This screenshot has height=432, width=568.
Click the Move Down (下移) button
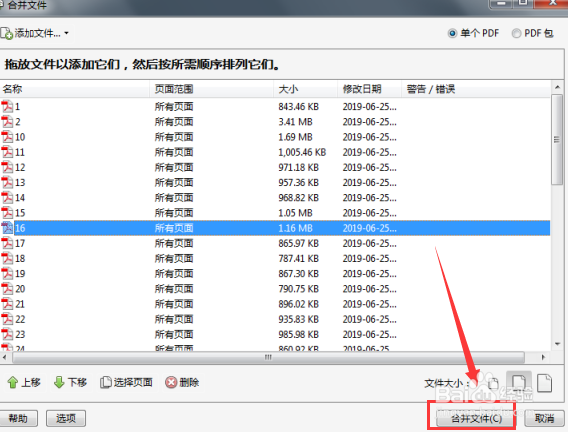70,382
